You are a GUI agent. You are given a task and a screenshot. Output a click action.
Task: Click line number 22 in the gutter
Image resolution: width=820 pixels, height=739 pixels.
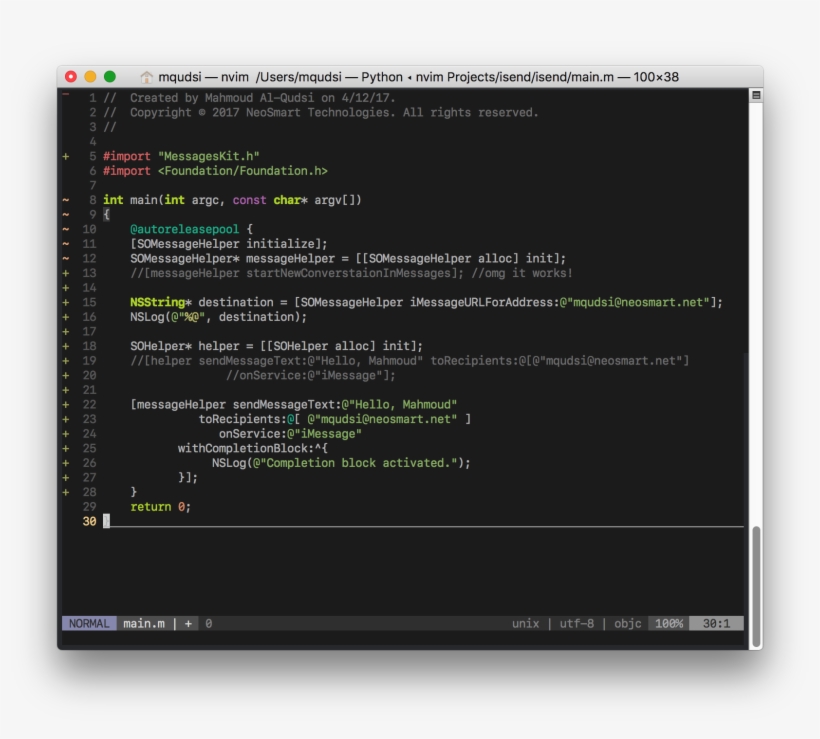click(x=89, y=404)
